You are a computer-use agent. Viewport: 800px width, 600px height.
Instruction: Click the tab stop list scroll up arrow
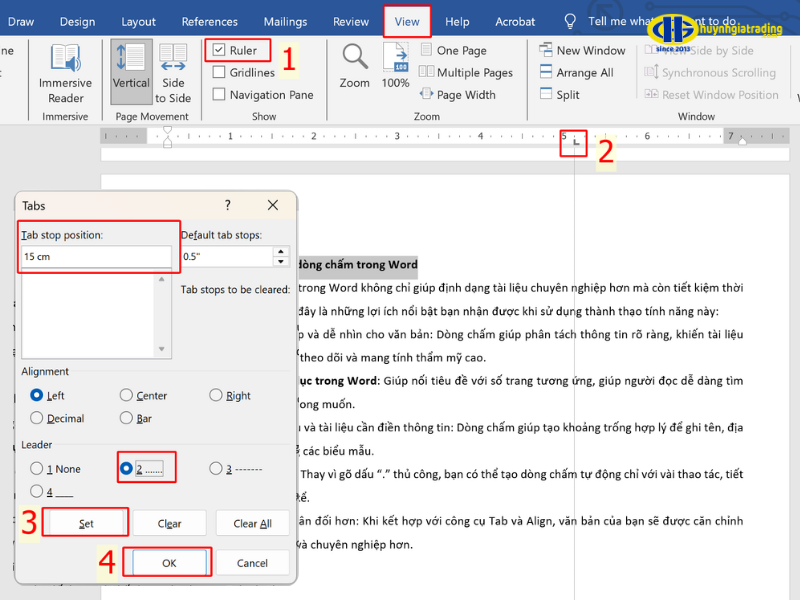pyautogui.click(x=162, y=280)
